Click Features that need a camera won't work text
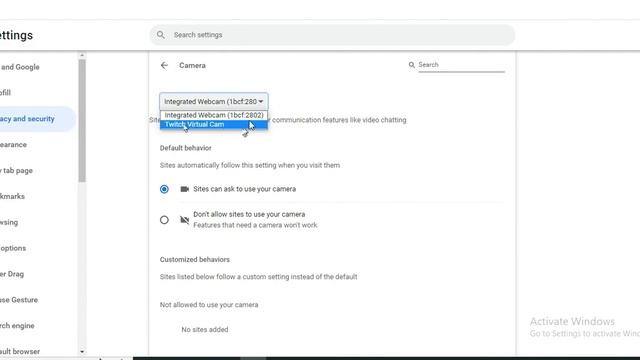This screenshot has width=640, height=360. click(x=255, y=225)
